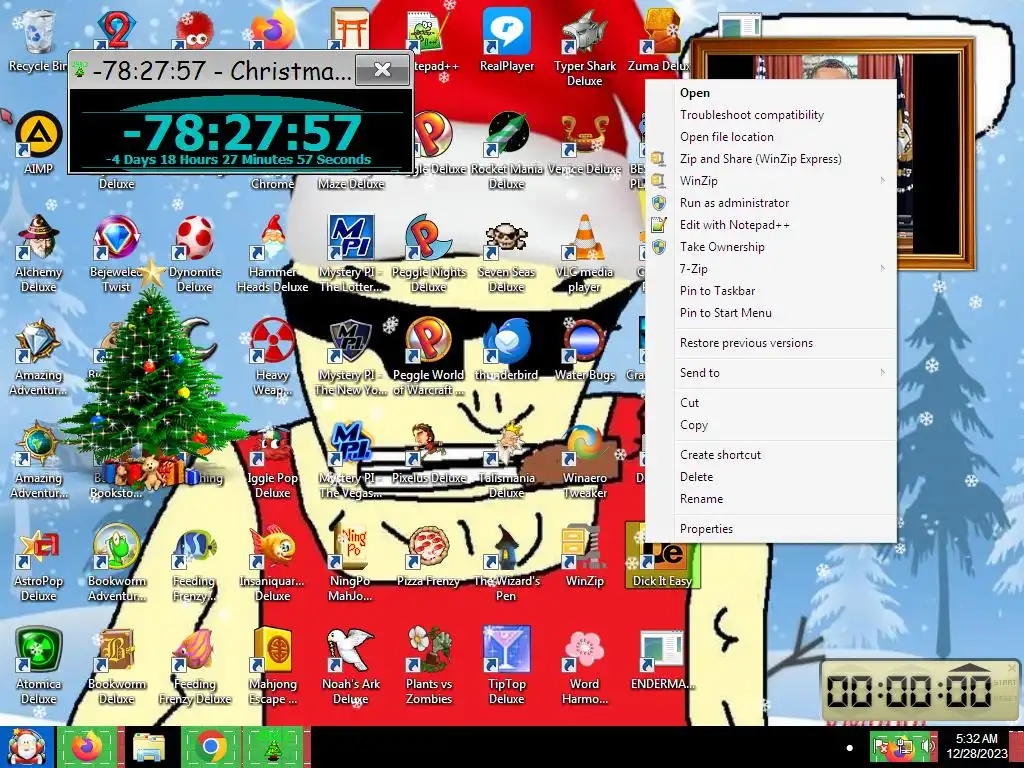The image size is (1024, 768).
Task: Choose Cut from context menu
Action: tap(771, 403)
